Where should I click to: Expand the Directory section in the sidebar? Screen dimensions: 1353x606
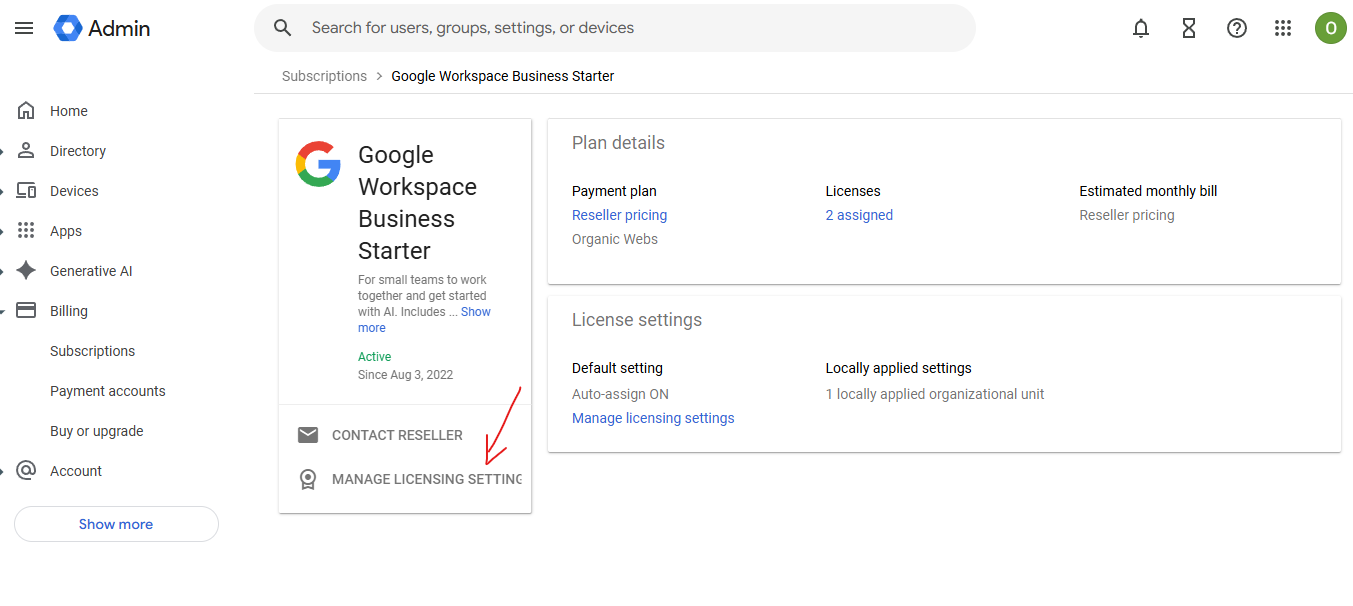(x=77, y=151)
